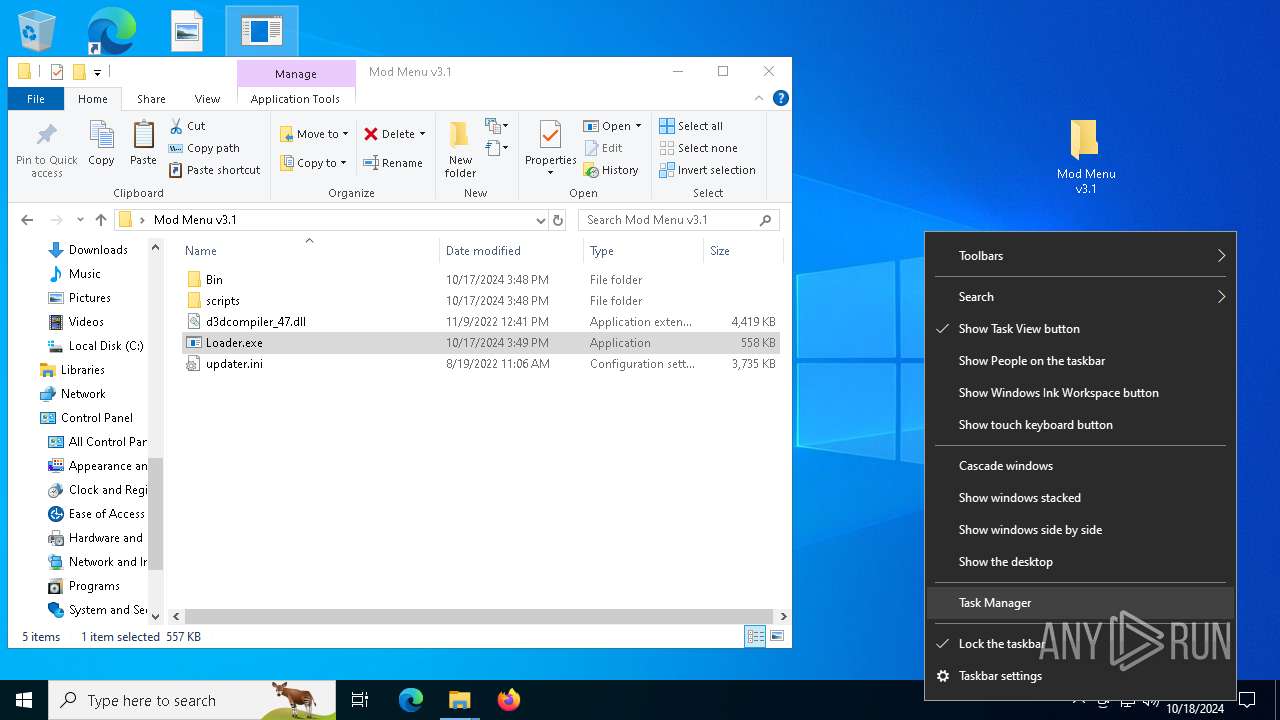Switch to the Share tab
Screen dimensions: 1280x720
(x=151, y=99)
